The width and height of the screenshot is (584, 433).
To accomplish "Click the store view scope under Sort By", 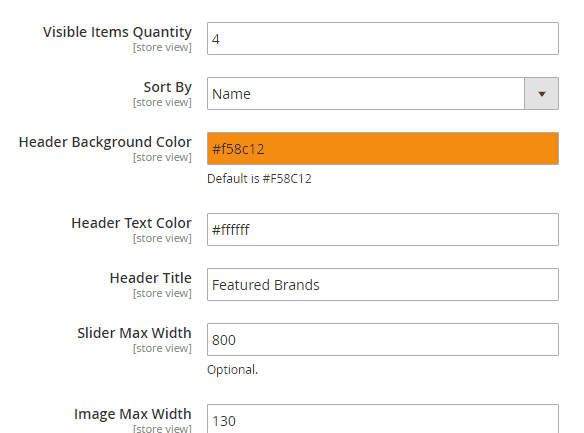I will coord(162,102).
